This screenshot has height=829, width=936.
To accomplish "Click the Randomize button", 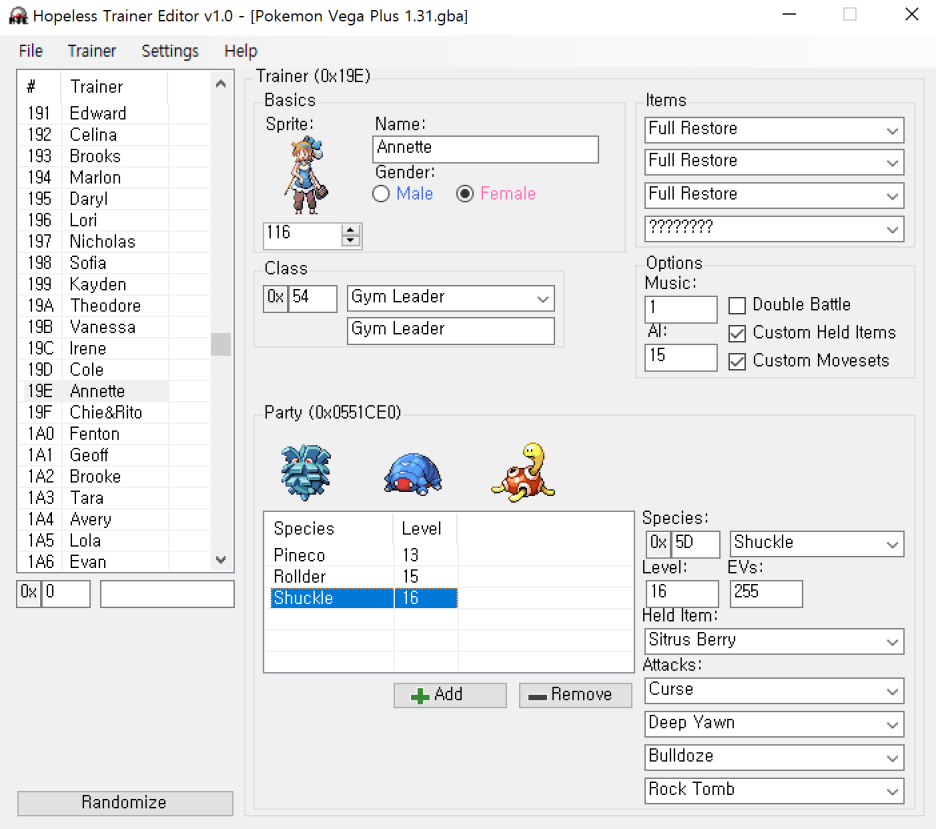I will [125, 803].
